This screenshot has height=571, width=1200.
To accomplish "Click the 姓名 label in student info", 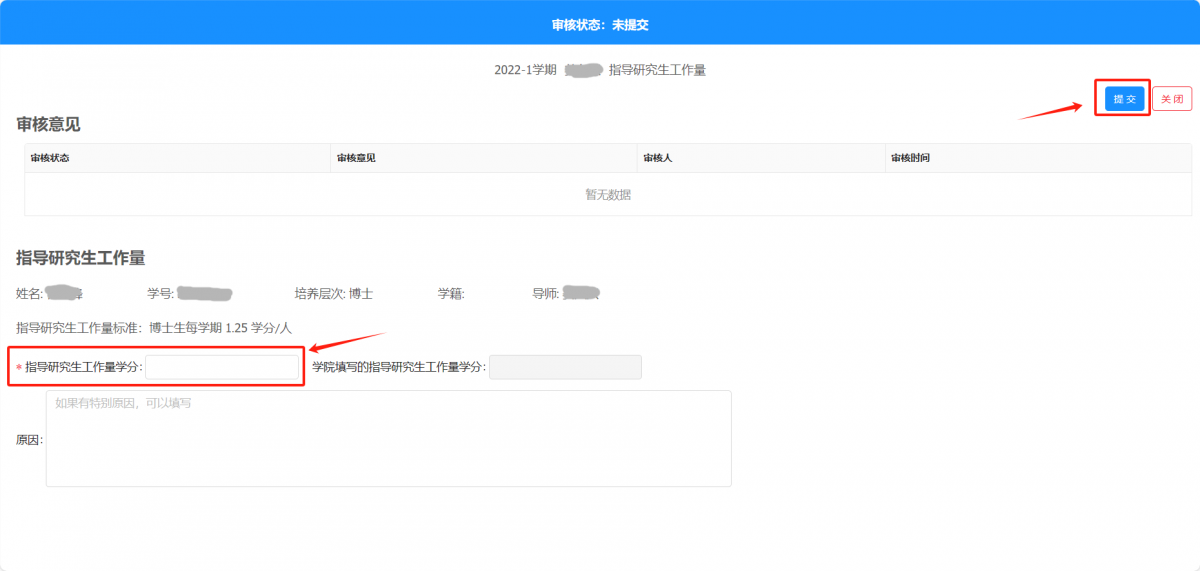I will (x=29, y=294).
